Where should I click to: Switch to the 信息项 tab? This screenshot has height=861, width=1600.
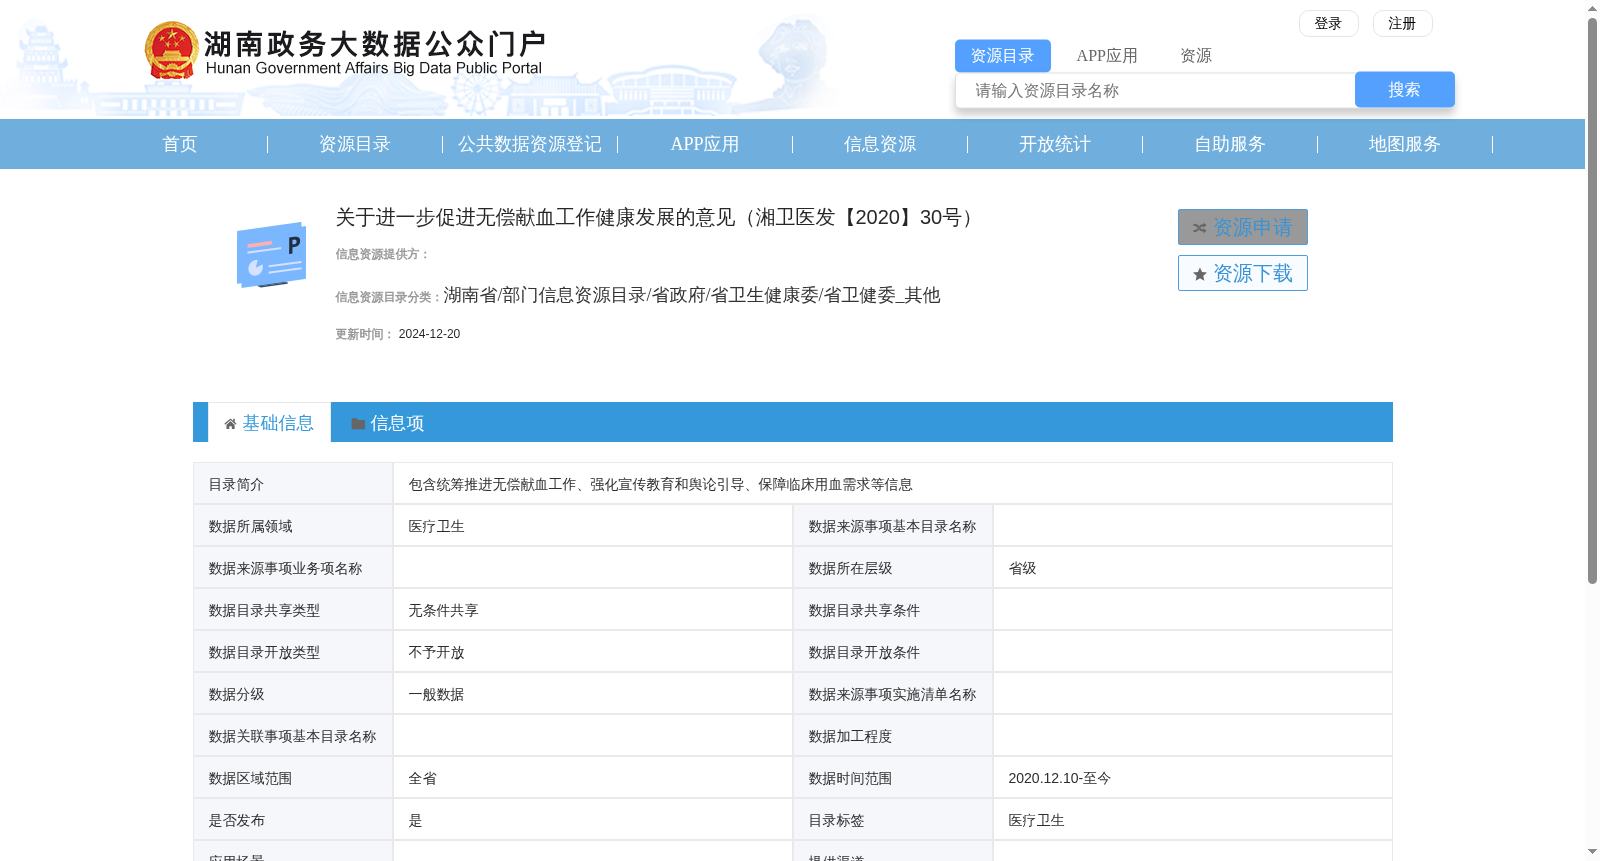(x=388, y=423)
